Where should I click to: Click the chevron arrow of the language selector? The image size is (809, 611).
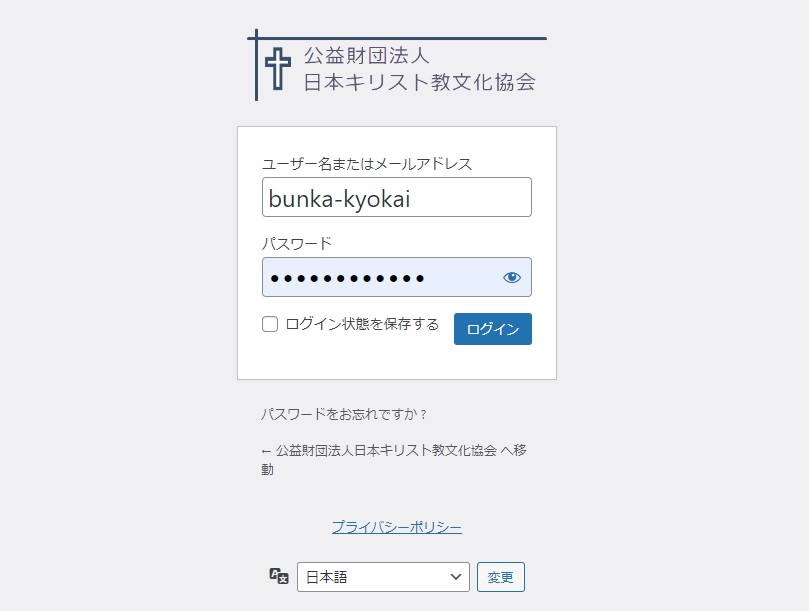[457, 577]
